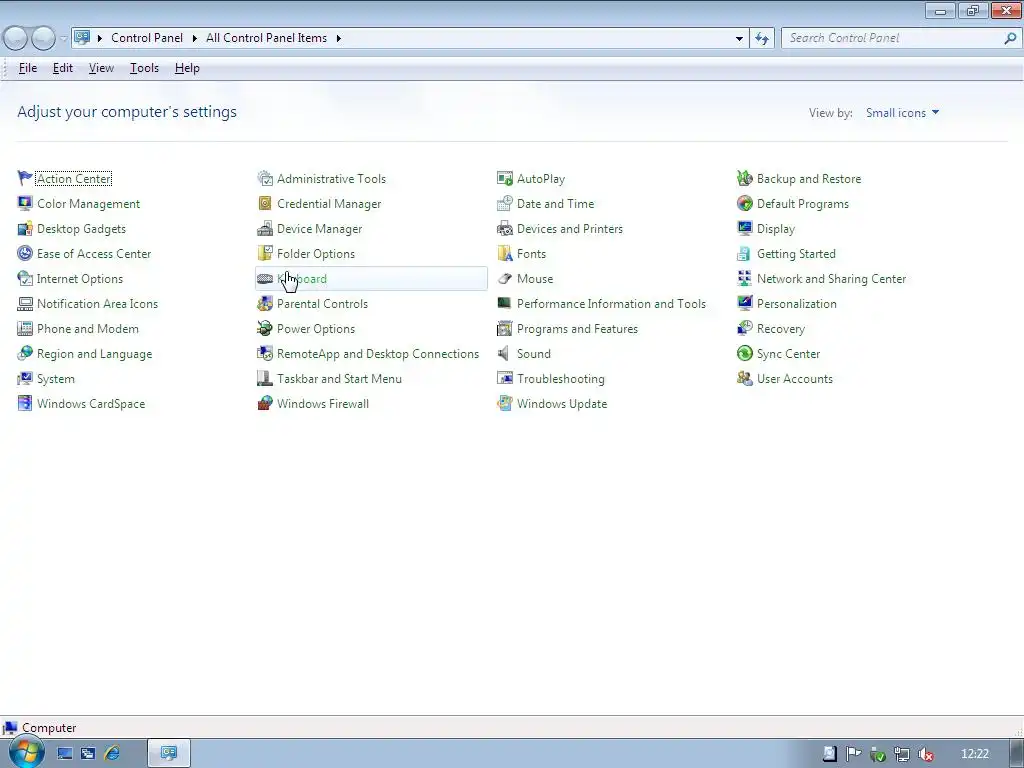Open Internet Explorer from the taskbar

[x=112, y=753]
